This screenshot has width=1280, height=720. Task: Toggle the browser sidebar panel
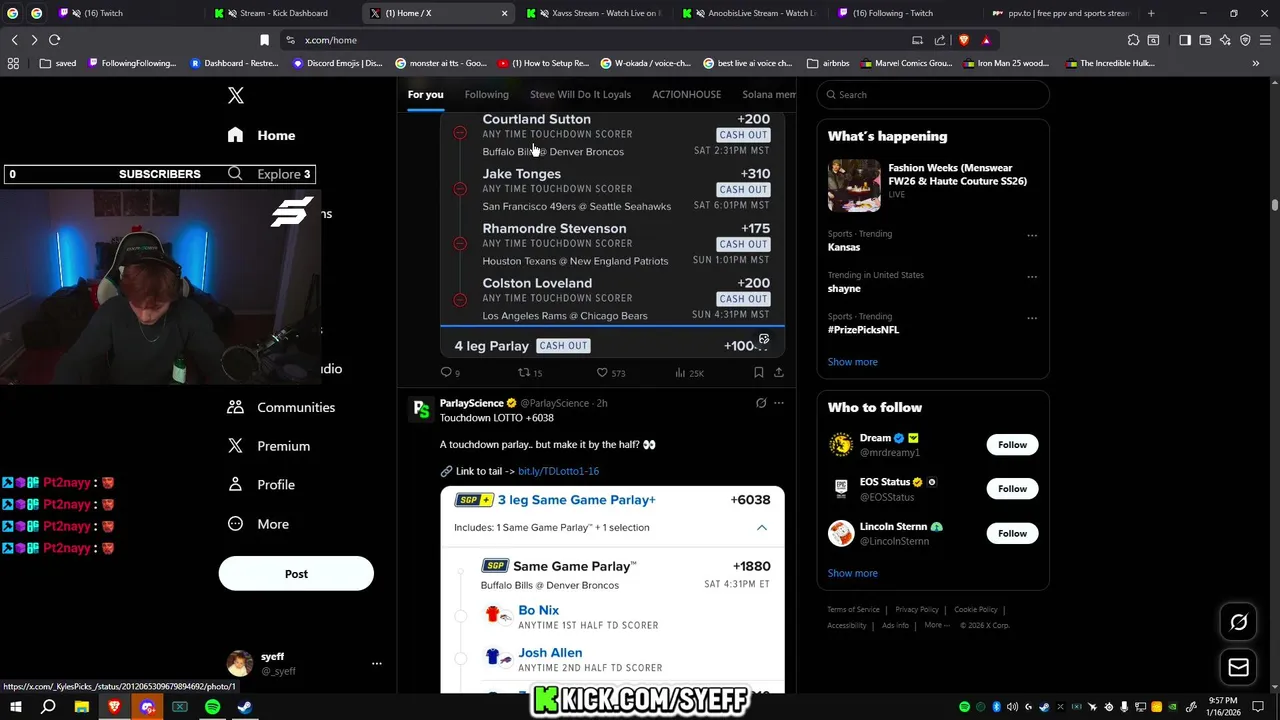coord(1185,40)
